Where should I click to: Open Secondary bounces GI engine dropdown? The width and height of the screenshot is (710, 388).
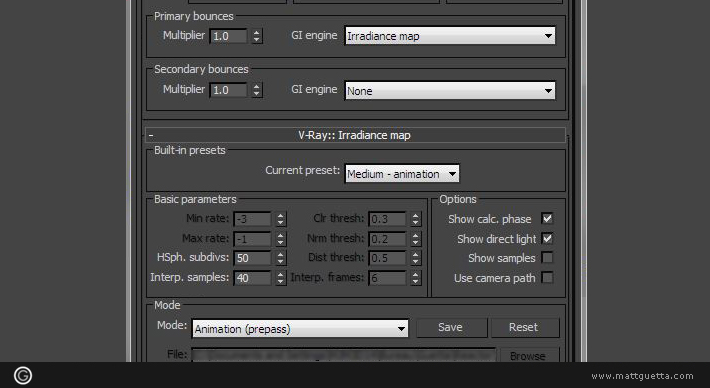[450, 91]
